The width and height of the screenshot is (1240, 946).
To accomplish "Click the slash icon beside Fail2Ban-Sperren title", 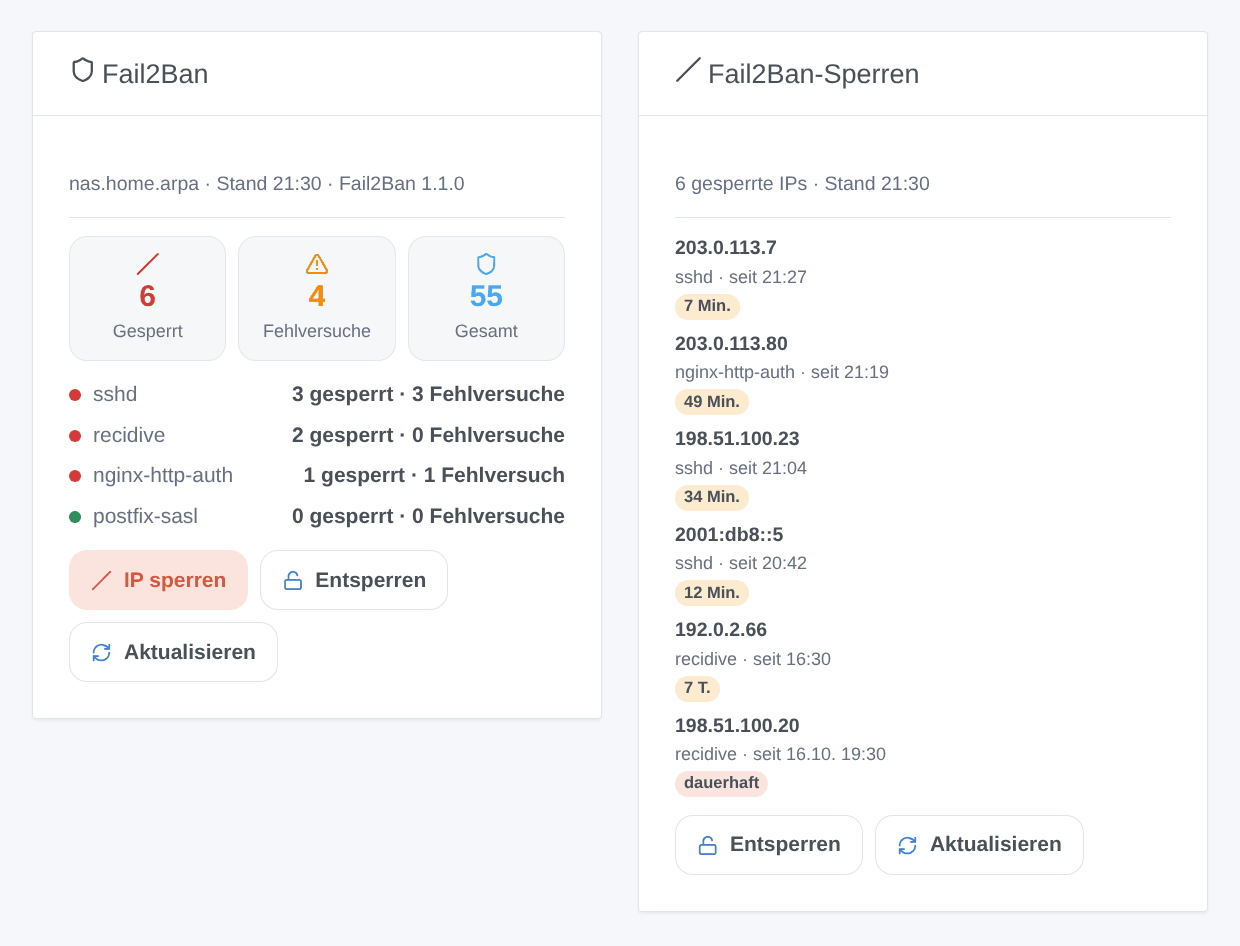I will [688, 70].
